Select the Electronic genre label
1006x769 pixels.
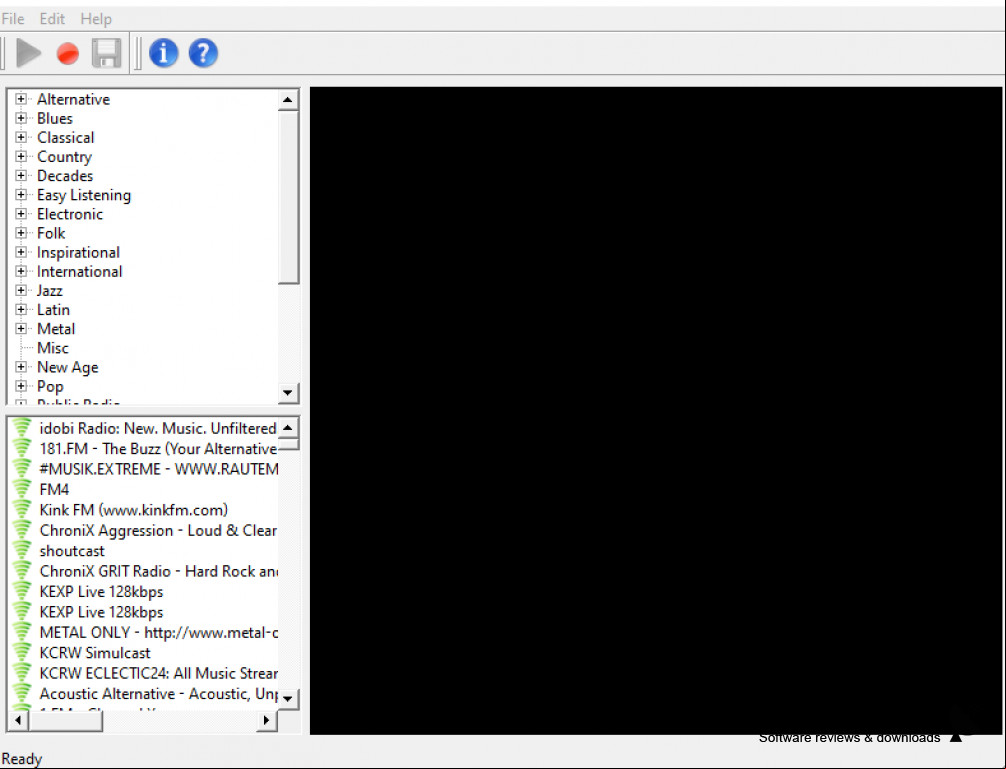tap(69, 214)
